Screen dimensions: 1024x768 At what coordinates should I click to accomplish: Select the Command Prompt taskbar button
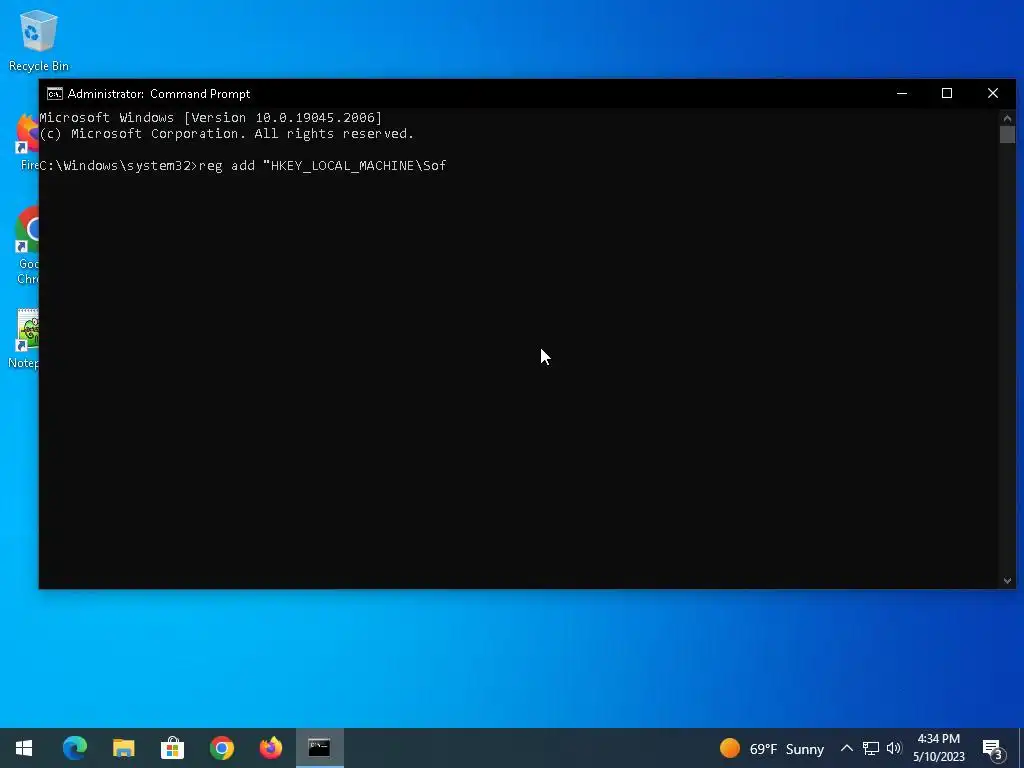point(319,748)
